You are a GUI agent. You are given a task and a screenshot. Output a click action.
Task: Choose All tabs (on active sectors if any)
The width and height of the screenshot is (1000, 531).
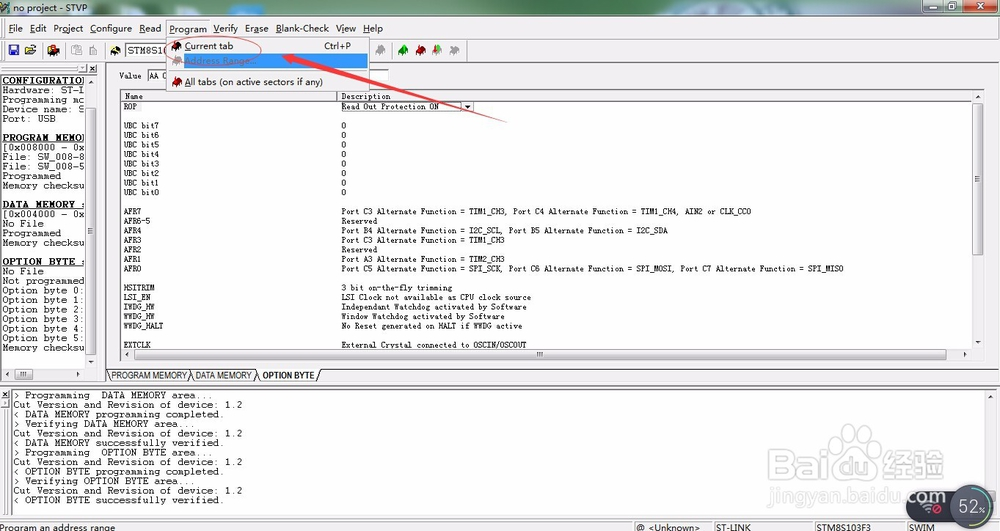[267, 82]
